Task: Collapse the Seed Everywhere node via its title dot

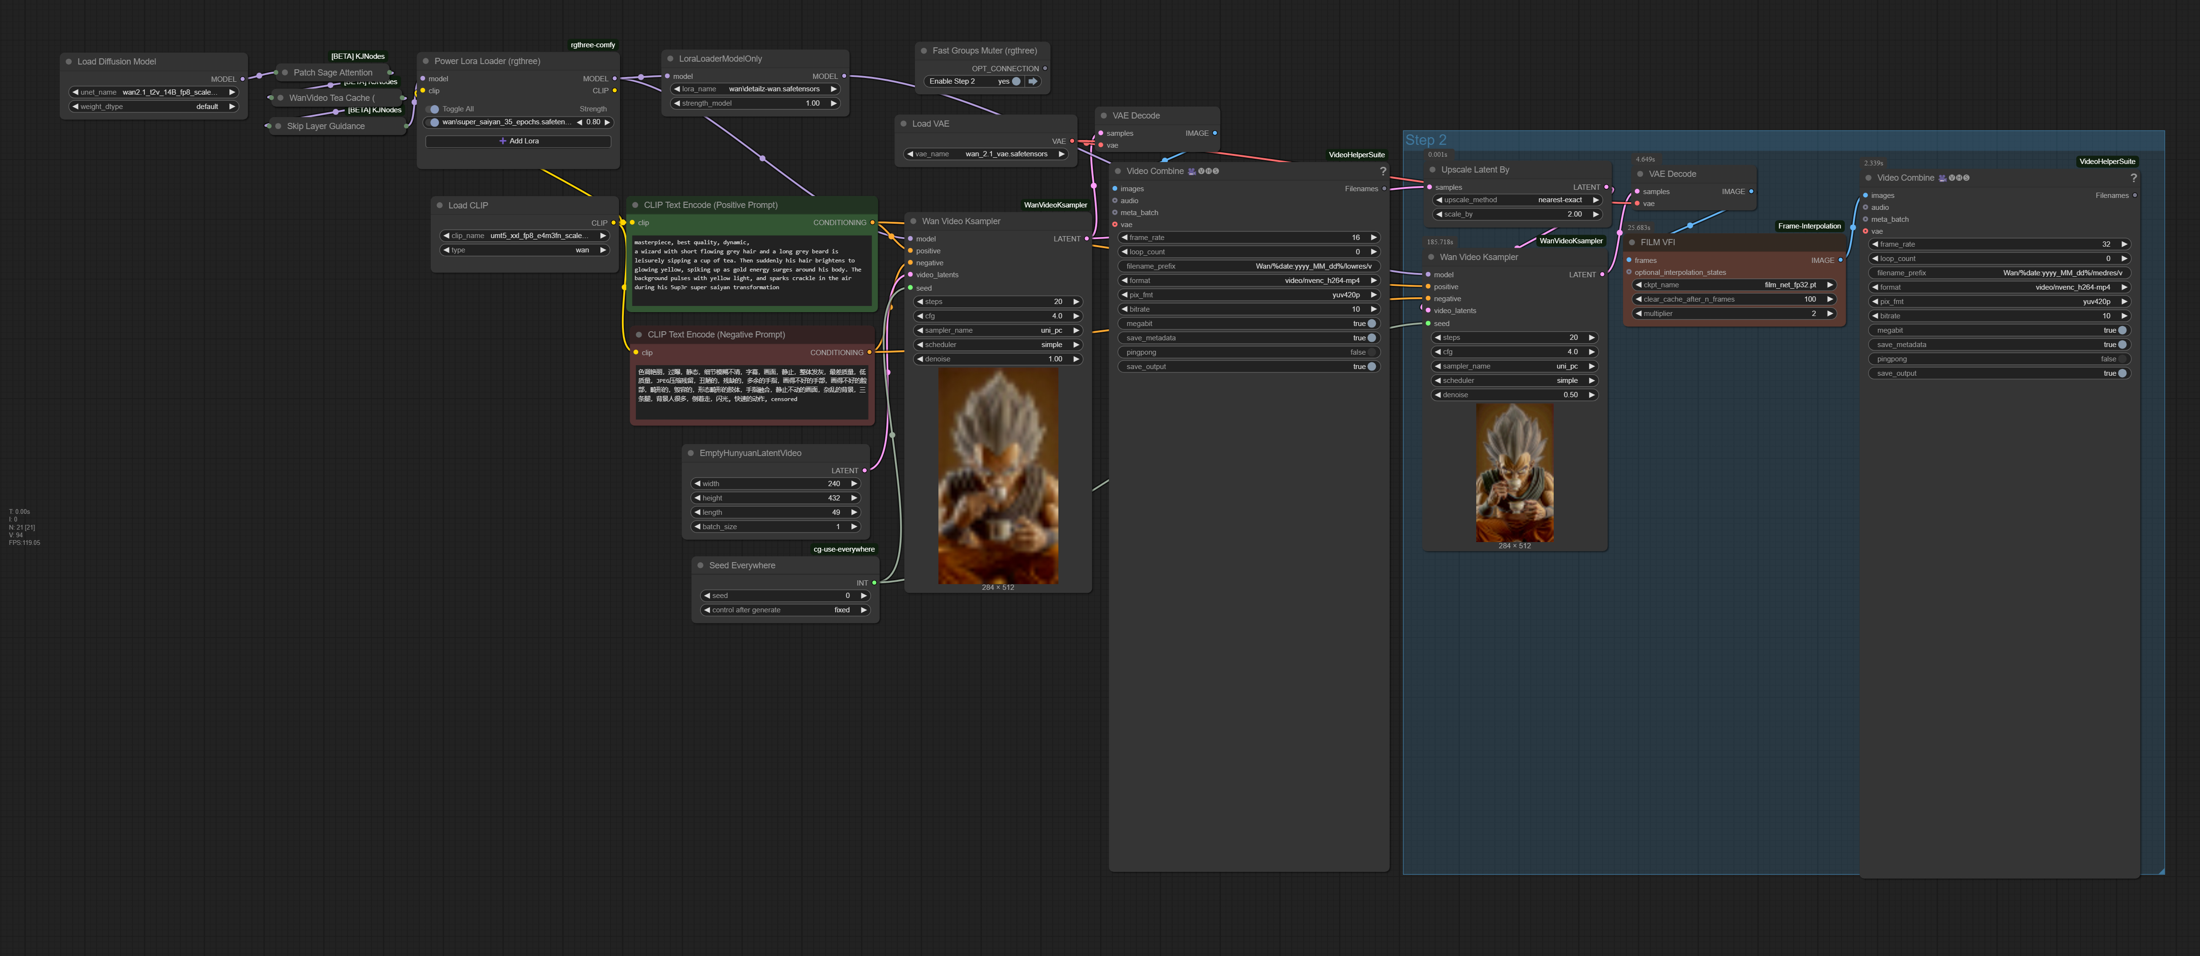Action: click(701, 566)
